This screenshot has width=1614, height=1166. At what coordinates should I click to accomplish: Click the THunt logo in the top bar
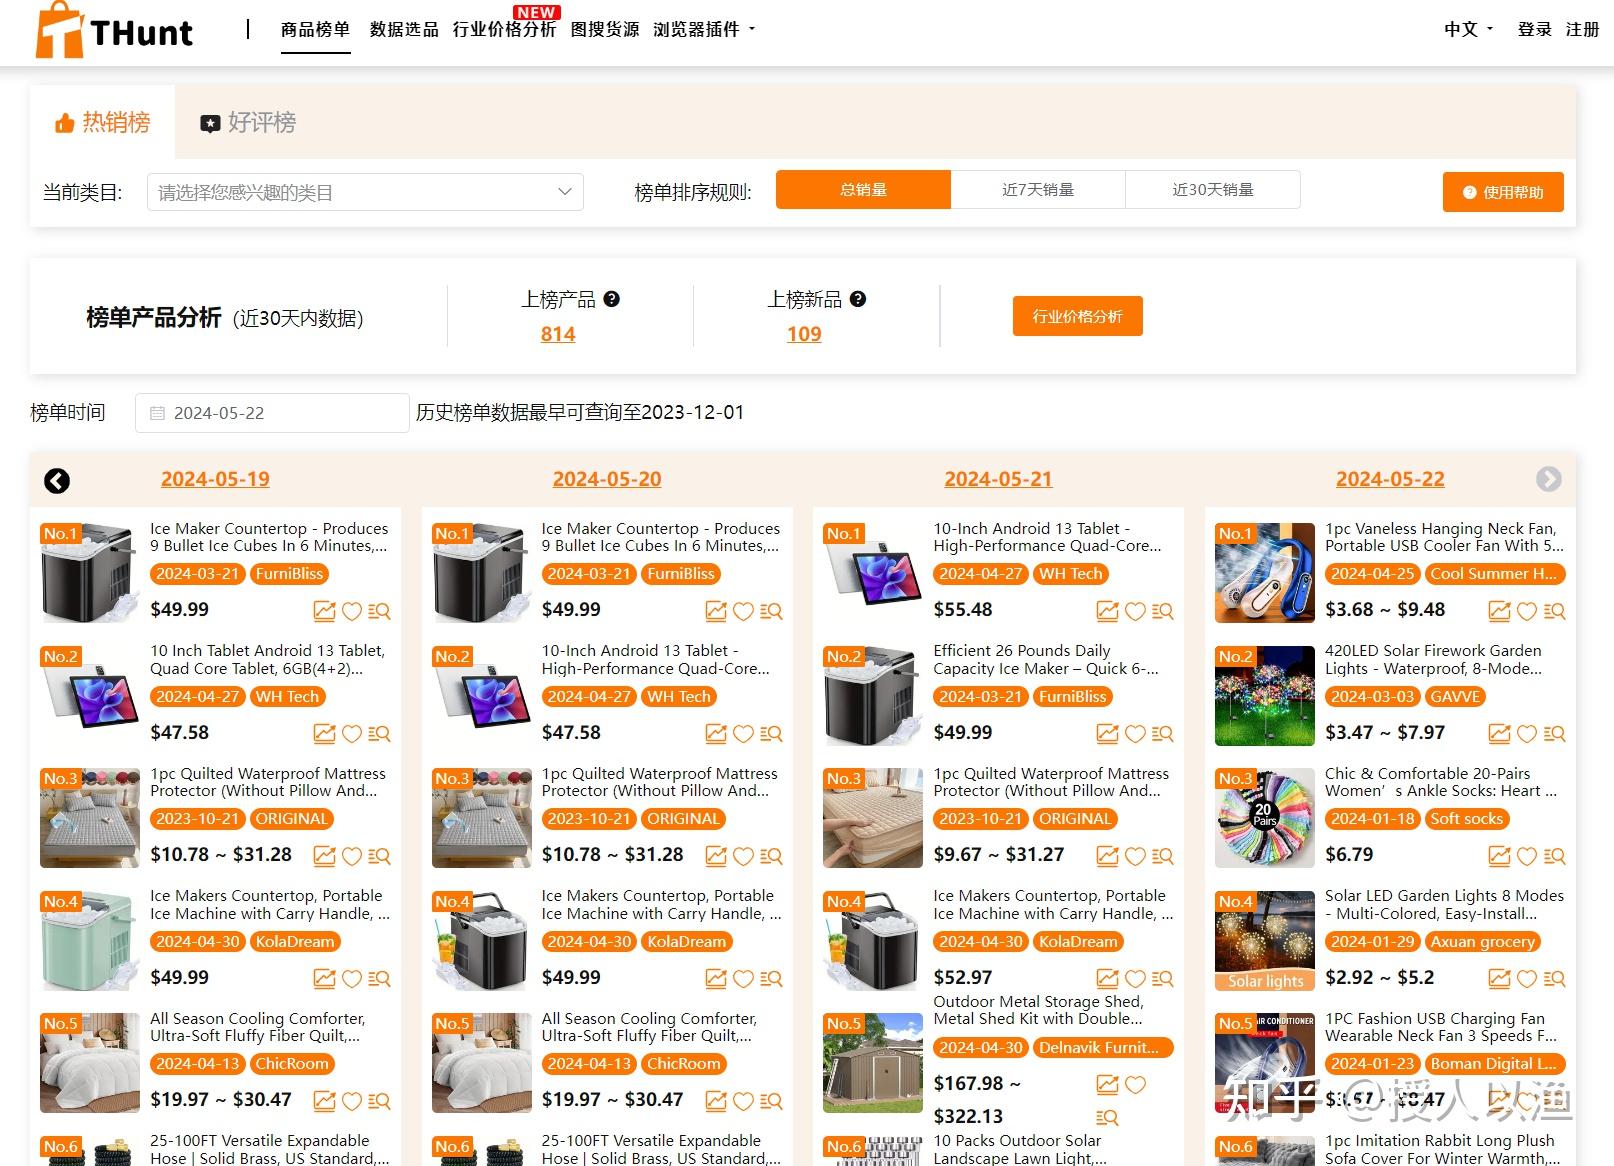point(113,31)
